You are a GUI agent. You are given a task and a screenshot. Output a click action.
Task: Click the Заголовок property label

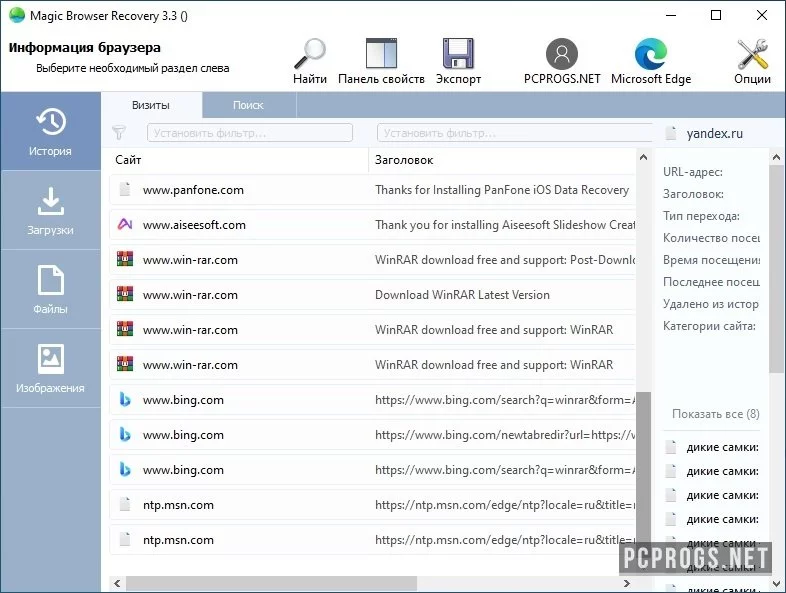(693, 194)
